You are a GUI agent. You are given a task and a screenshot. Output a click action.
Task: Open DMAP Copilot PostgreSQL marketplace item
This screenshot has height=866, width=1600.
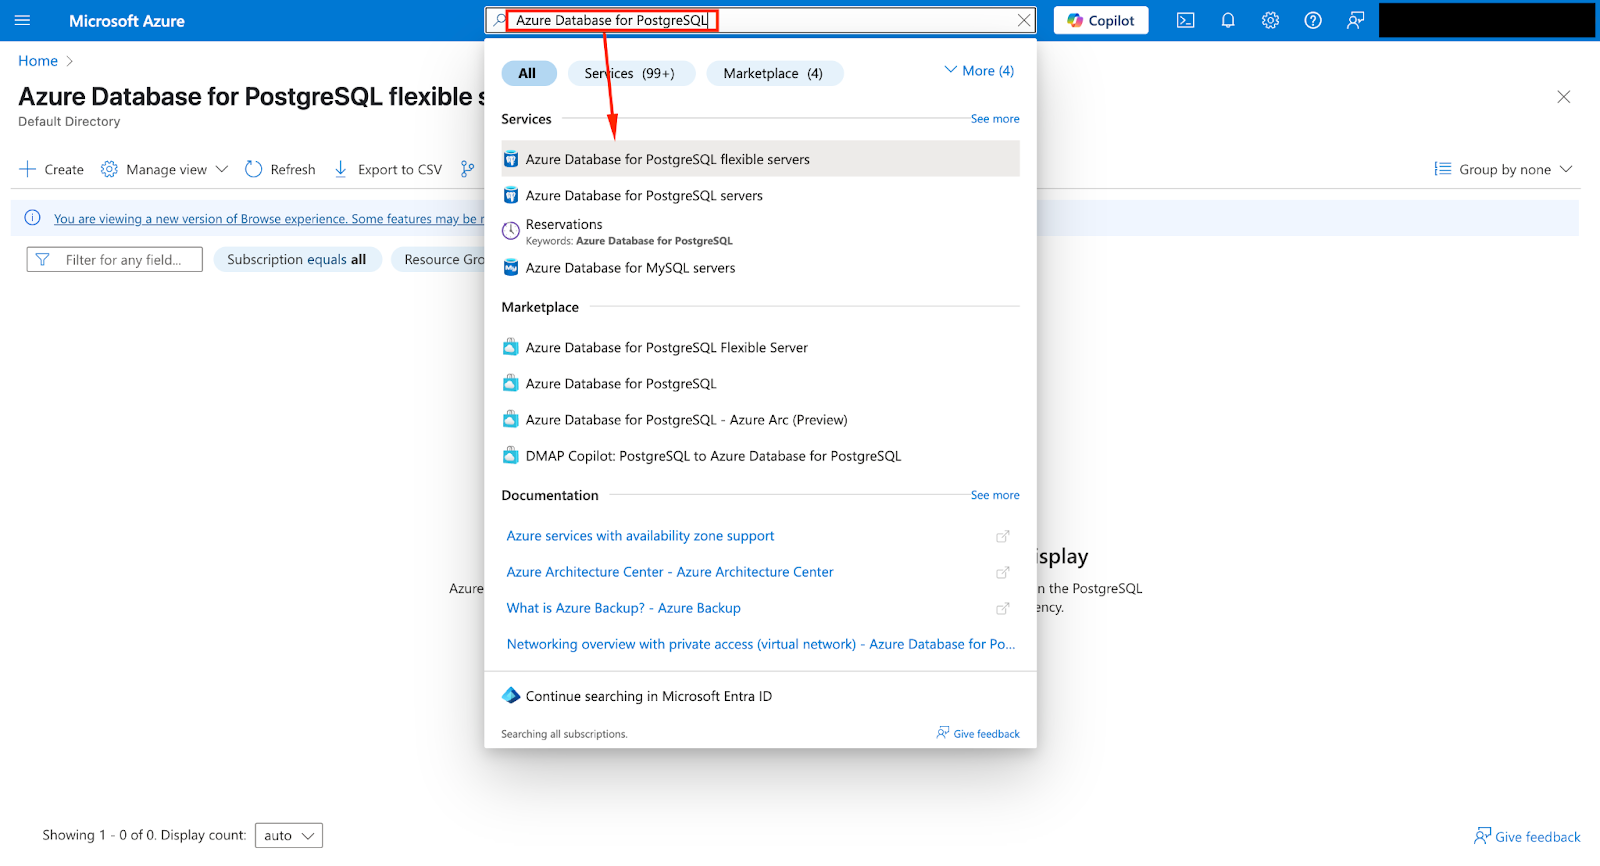pyautogui.click(x=760, y=455)
